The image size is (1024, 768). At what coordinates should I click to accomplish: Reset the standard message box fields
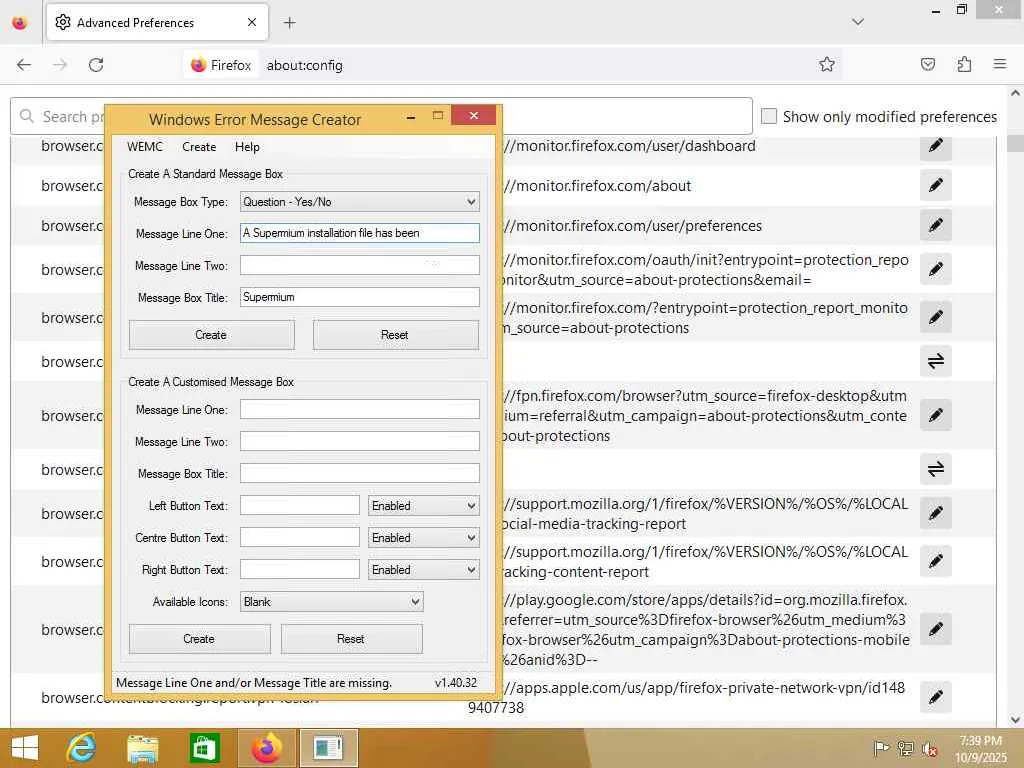click(395, 335)
